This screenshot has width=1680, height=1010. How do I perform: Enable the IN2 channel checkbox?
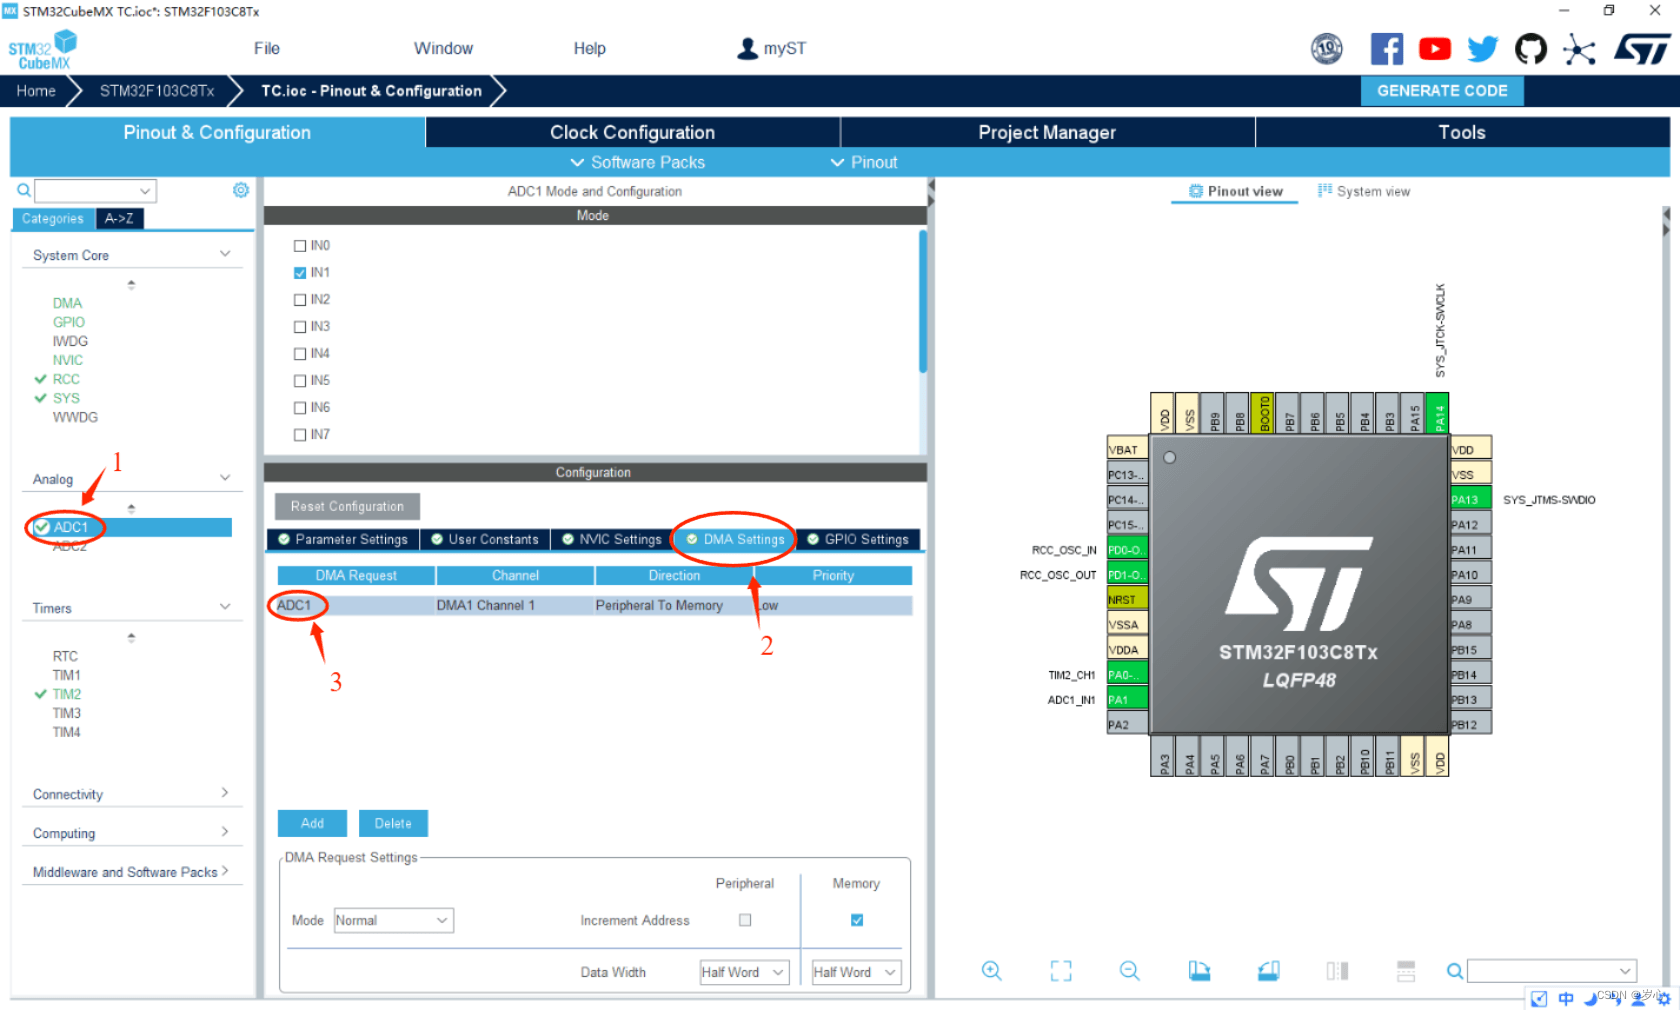pos(300,300)
